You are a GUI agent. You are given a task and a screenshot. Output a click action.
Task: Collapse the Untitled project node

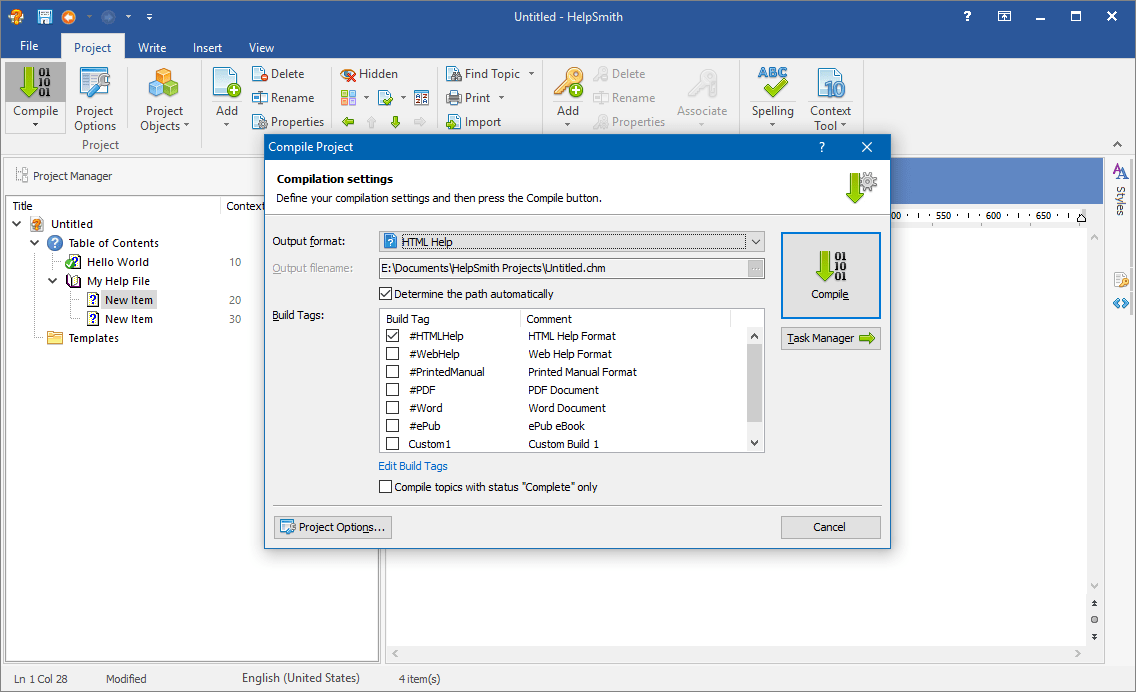[17, 224]
